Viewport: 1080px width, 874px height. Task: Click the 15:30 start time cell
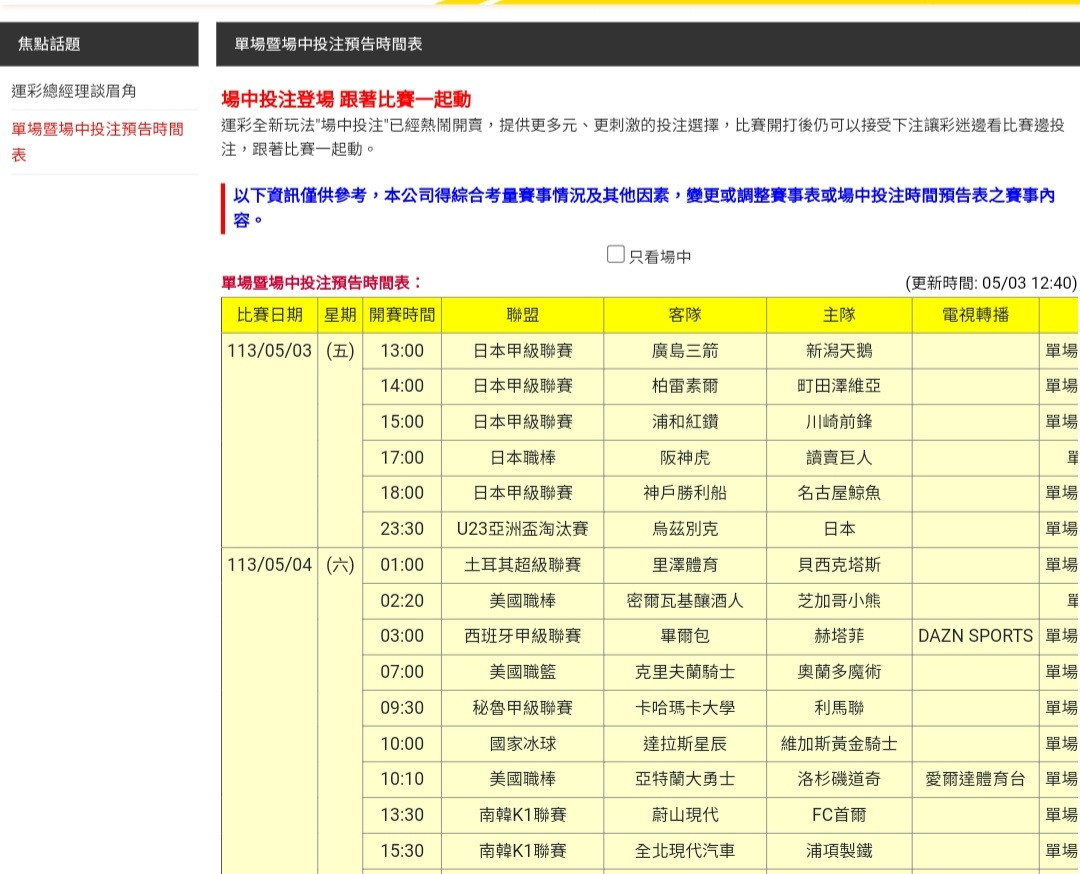[x=402, y=851]
